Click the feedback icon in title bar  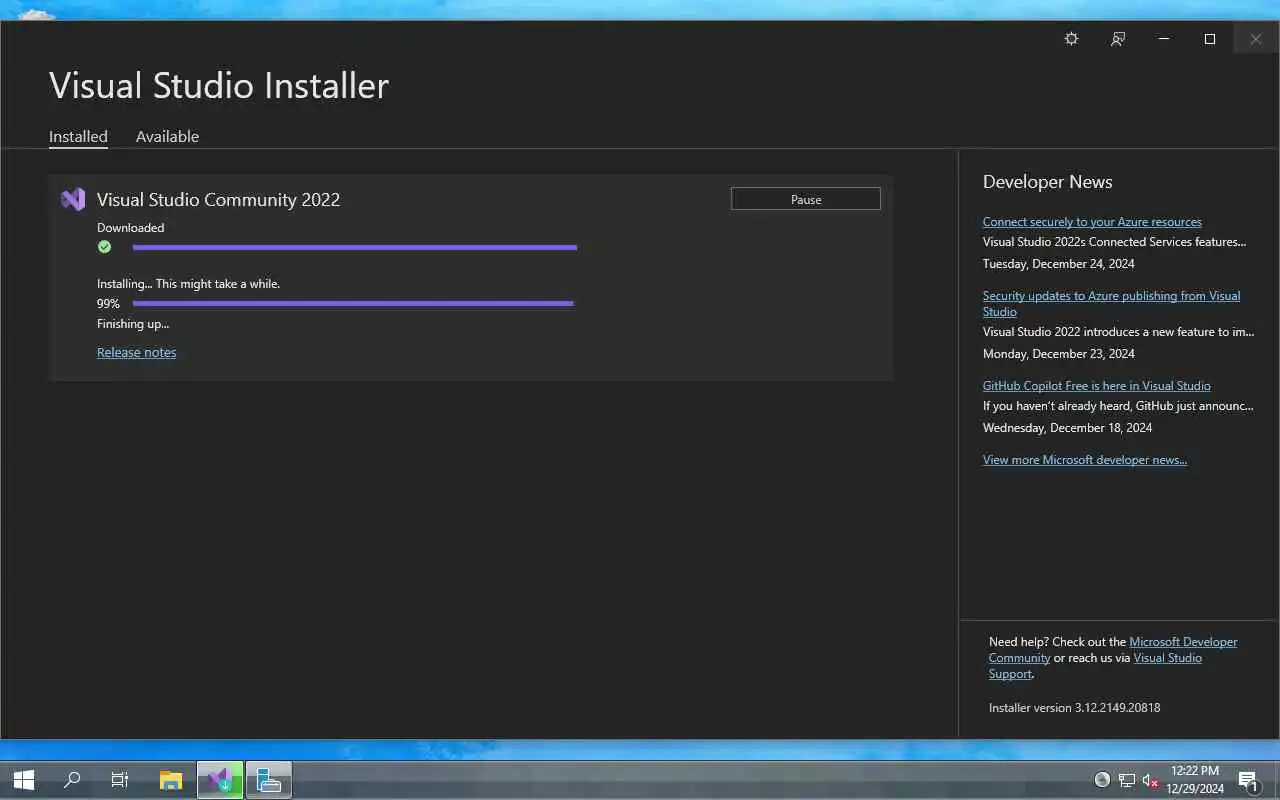tap(1118, 39)
